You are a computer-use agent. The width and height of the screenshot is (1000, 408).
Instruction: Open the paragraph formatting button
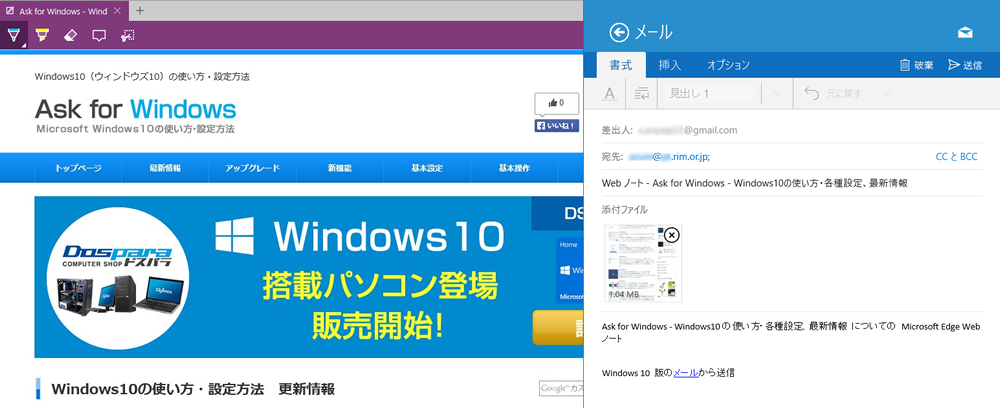point(642,94)
